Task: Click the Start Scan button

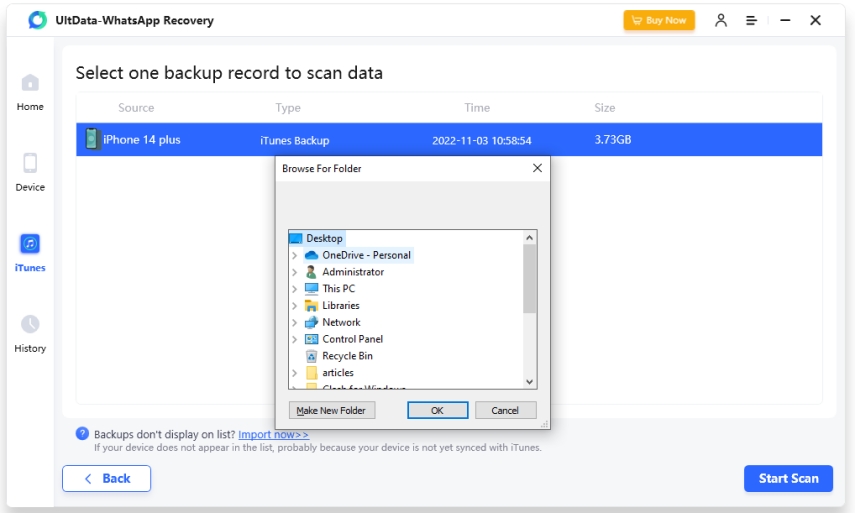Action: [788, 479]
